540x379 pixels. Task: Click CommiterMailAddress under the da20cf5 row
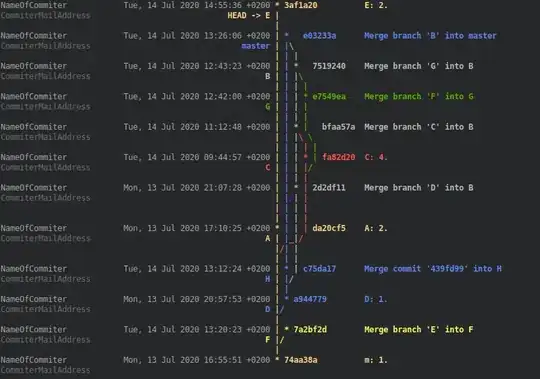pos(45,238)
